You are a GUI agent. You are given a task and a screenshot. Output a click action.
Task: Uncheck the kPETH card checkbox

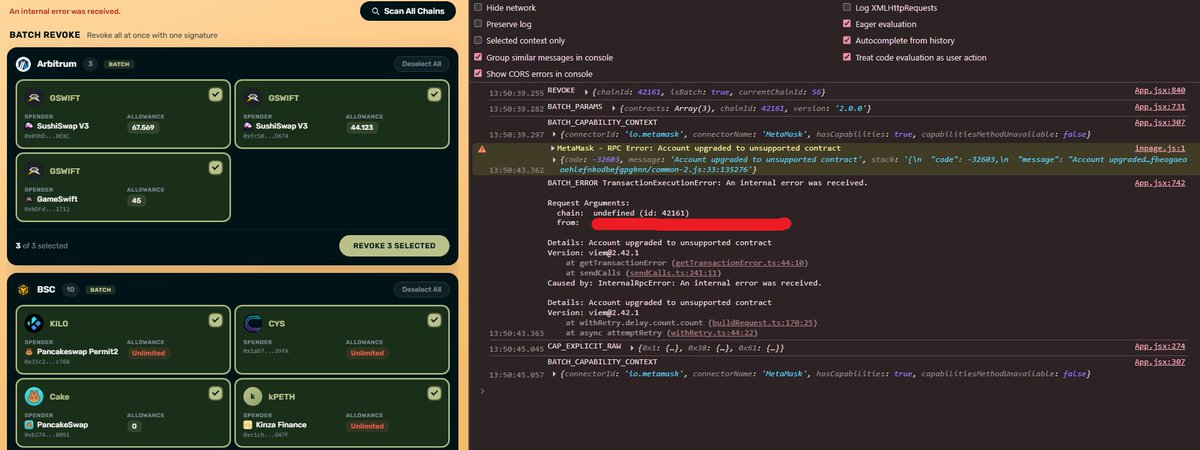click(433, 392)
